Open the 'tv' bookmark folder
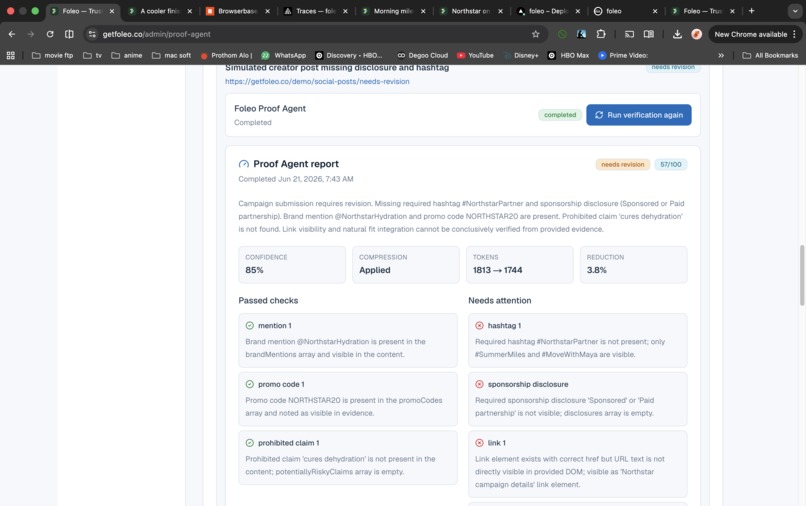Viewport: 806px width, 506px height. (x=93, y=55)
